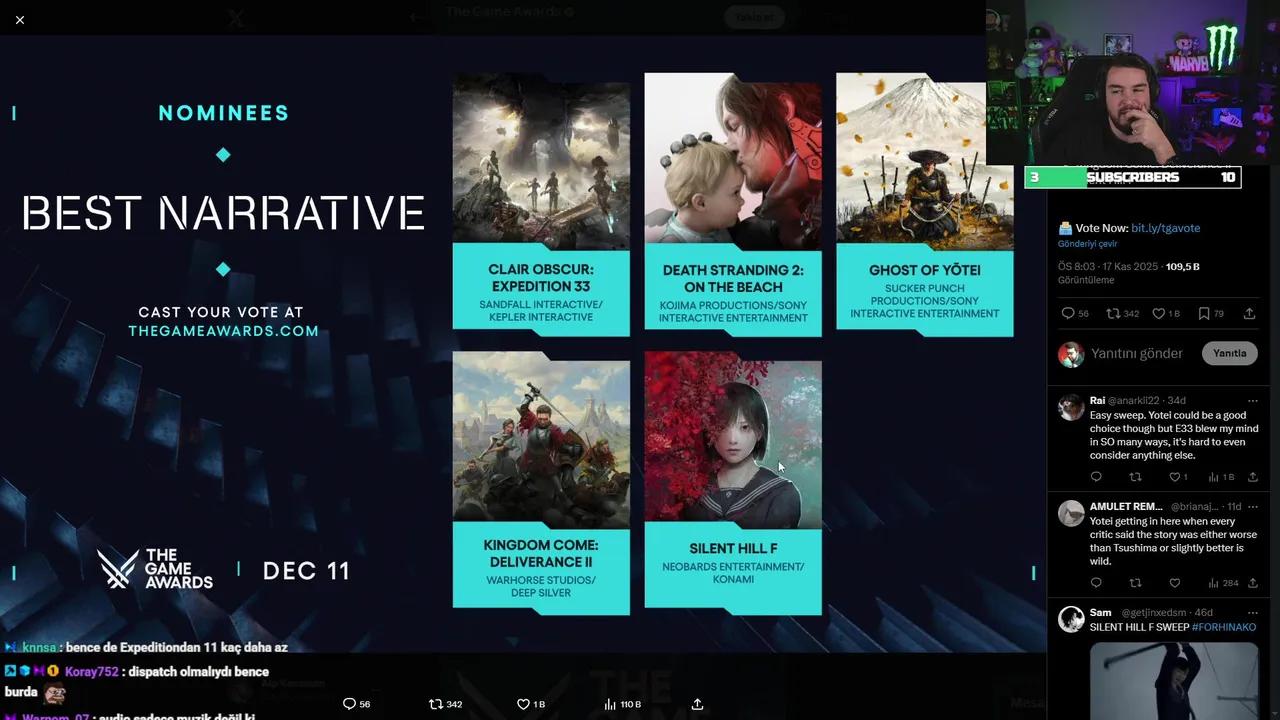This screenshot has height=720, width=1280.
Task: Reply to Rai's comment
Action: 1096,477
